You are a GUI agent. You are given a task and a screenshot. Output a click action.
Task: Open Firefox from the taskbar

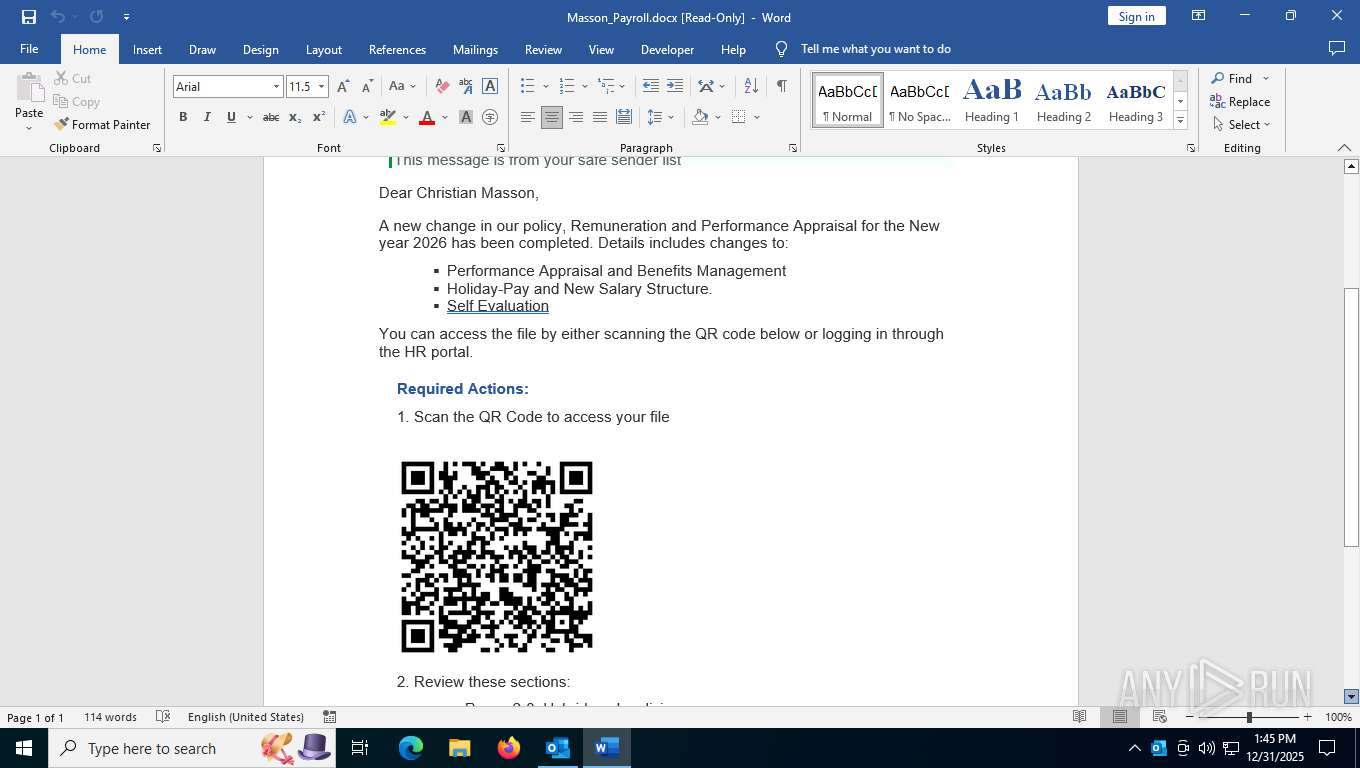pos(509,748)
